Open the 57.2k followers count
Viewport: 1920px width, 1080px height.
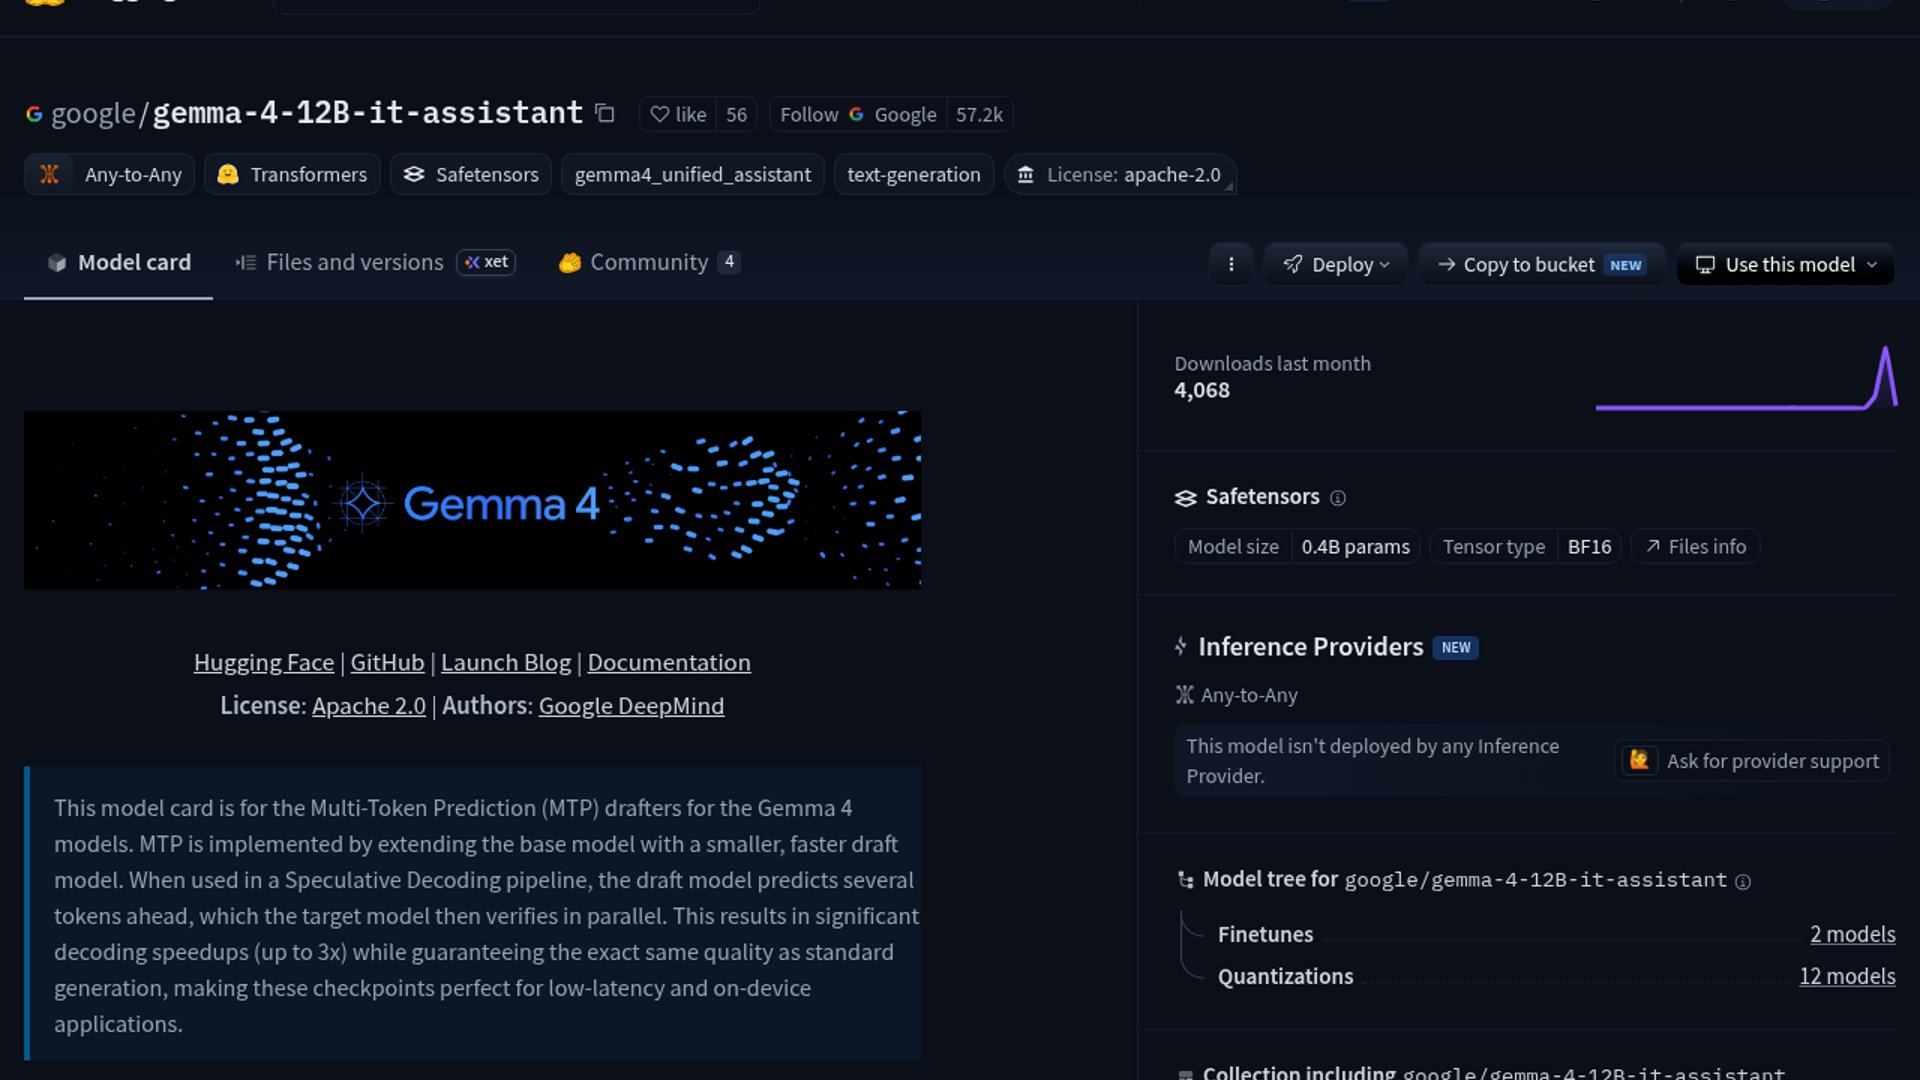pyautogui.click(x=979, y=114)
